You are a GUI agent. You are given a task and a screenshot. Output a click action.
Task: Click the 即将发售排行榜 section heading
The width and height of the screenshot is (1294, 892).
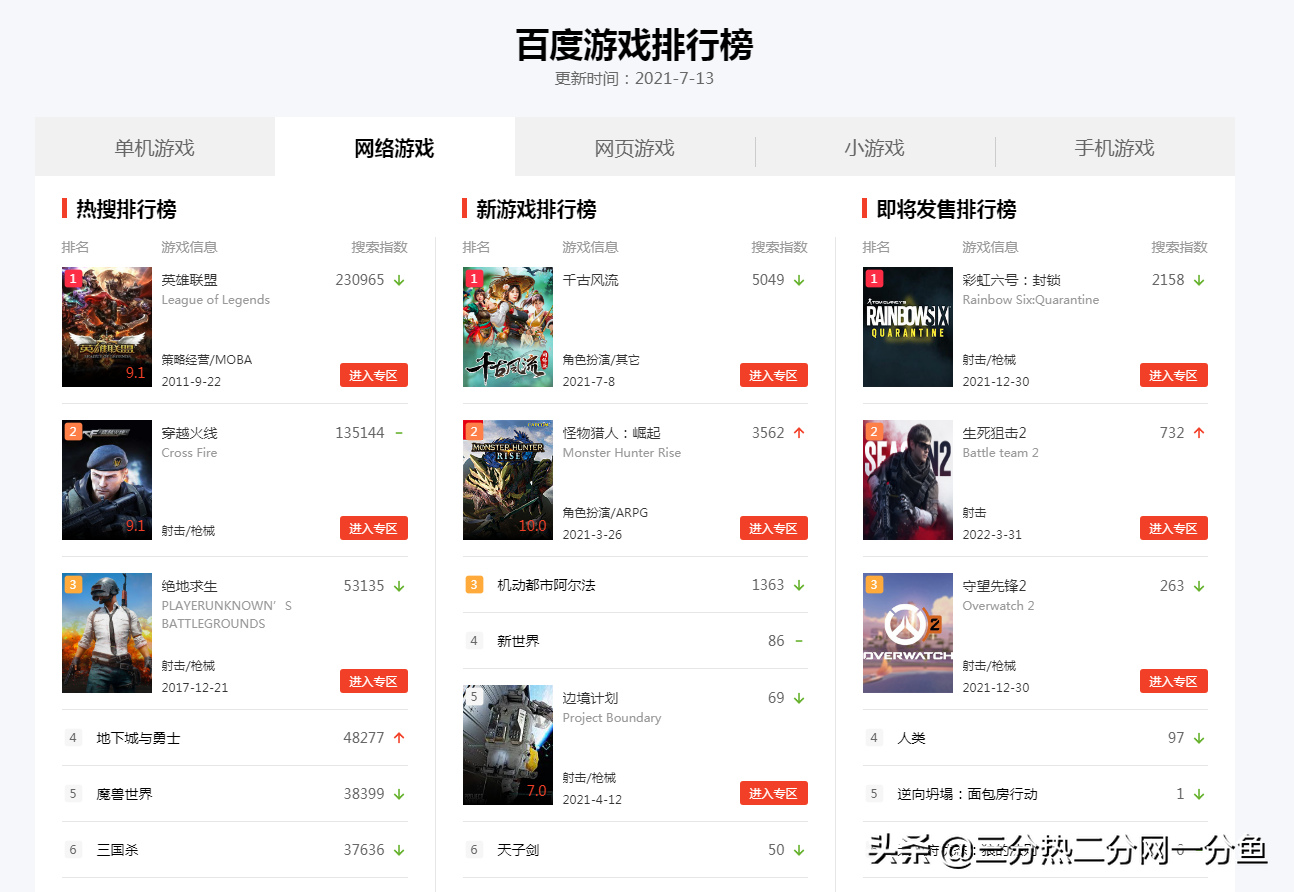pos(946,209)
